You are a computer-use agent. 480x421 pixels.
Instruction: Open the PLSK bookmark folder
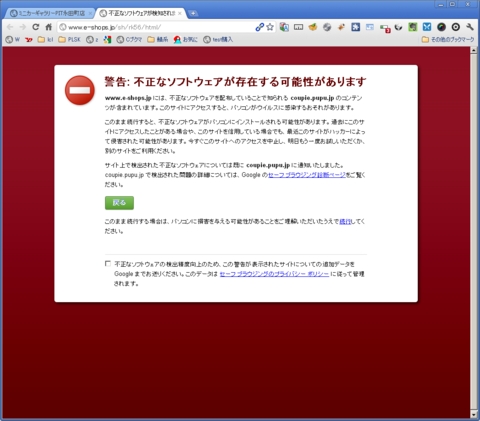click(69, 40)
